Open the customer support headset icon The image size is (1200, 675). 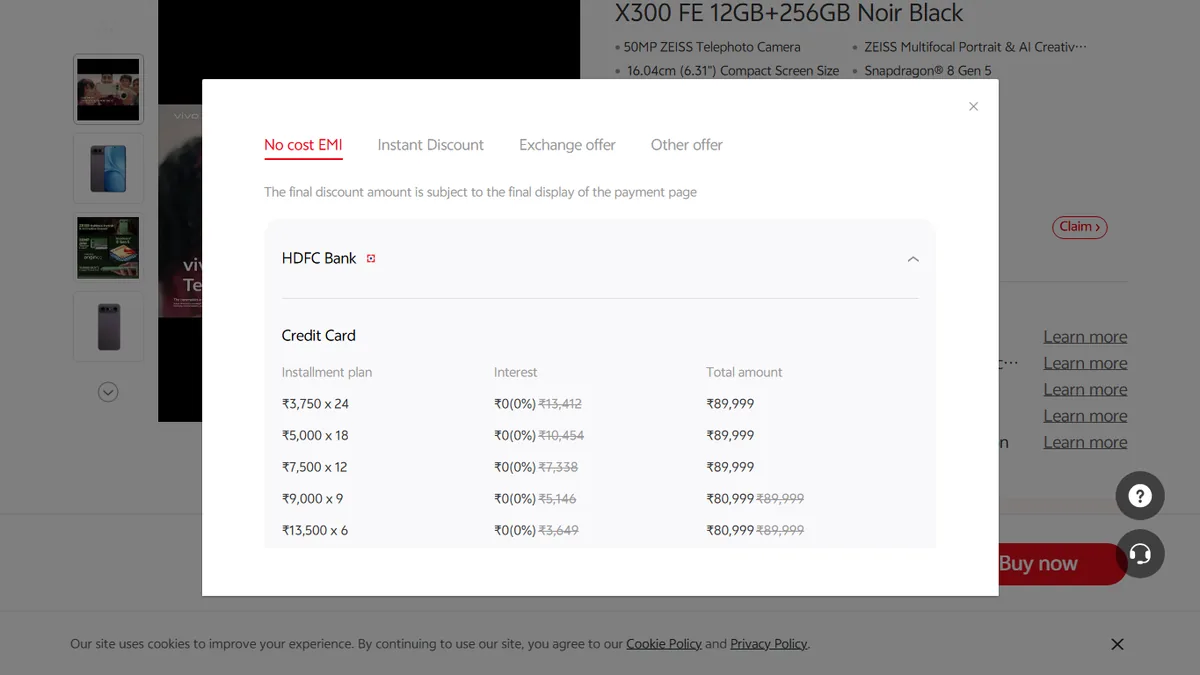1140,554
